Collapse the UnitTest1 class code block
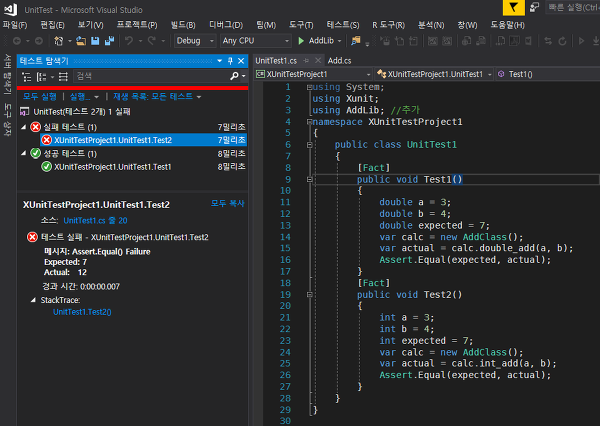This screenshot has width=600, height=426. pos(310,145)
